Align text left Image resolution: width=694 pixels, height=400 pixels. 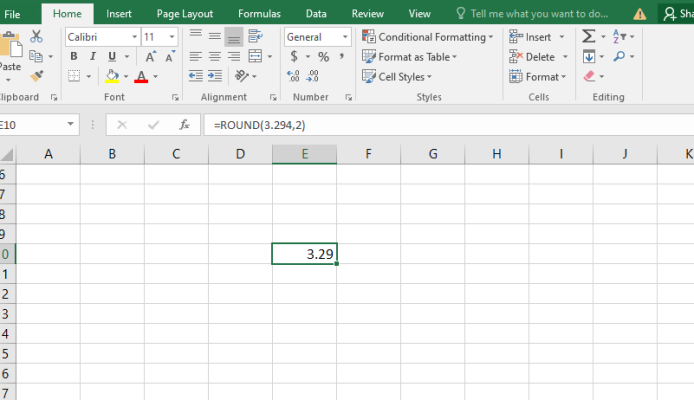click(x=196, y=56)
